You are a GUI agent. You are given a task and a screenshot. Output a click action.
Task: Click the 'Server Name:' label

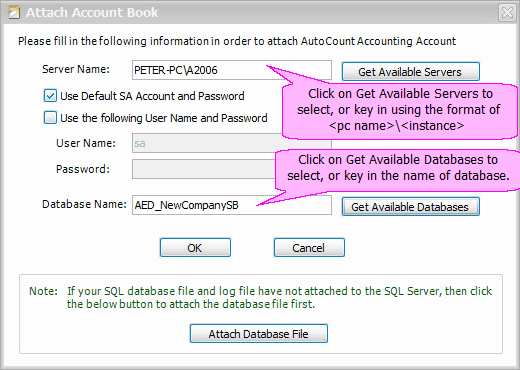pos(76,69)
